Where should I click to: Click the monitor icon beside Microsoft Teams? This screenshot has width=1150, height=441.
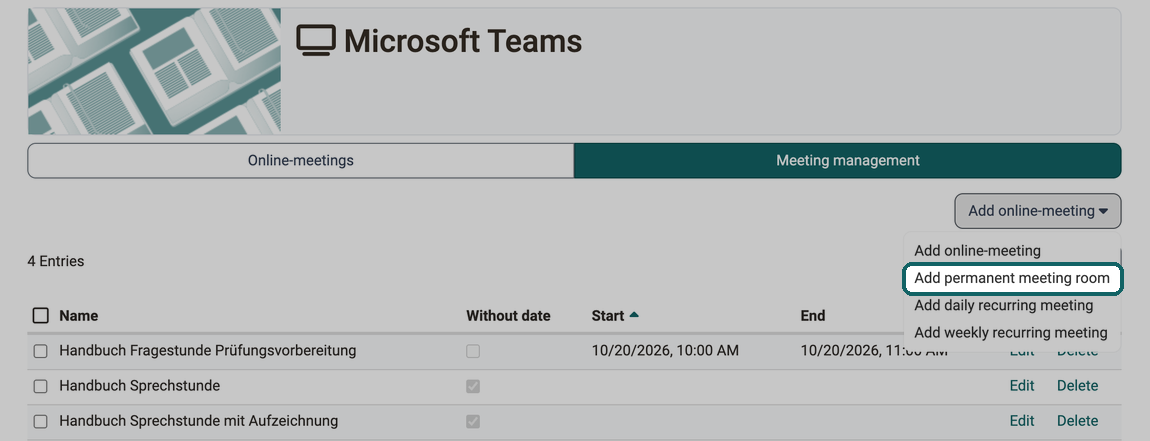click(316, 40)
